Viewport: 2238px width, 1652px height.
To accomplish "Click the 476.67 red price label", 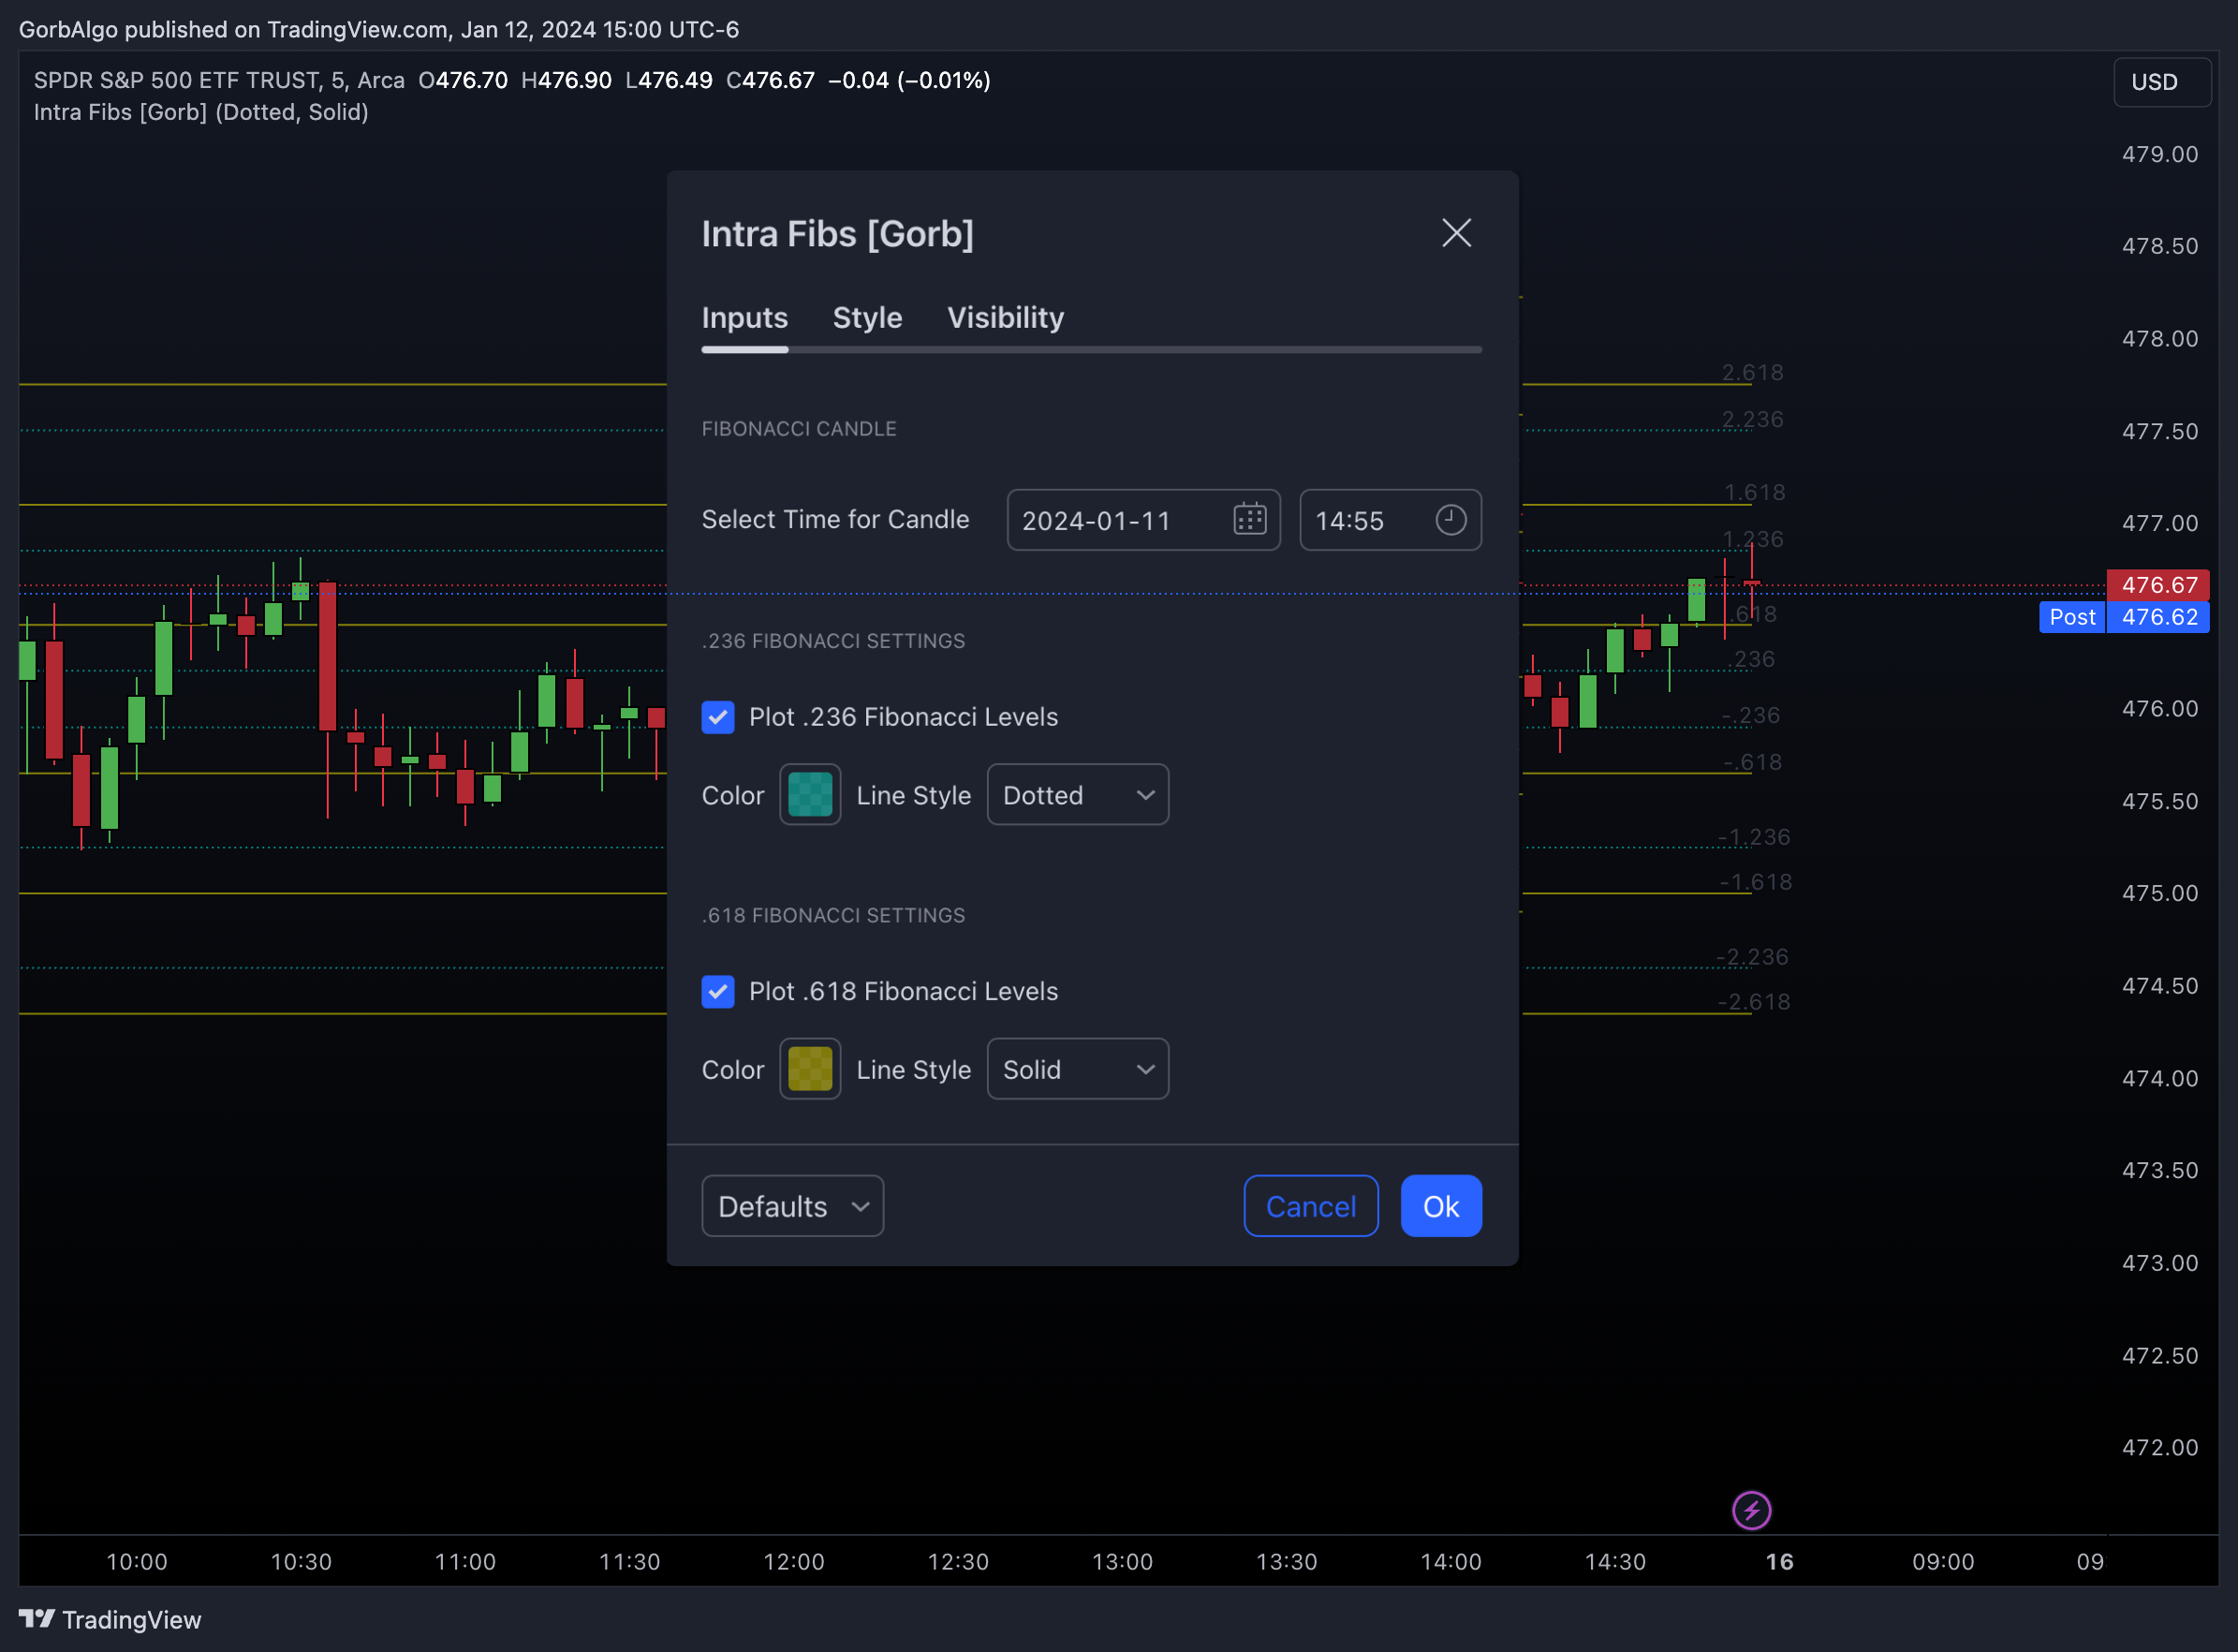I will 2157,585.
